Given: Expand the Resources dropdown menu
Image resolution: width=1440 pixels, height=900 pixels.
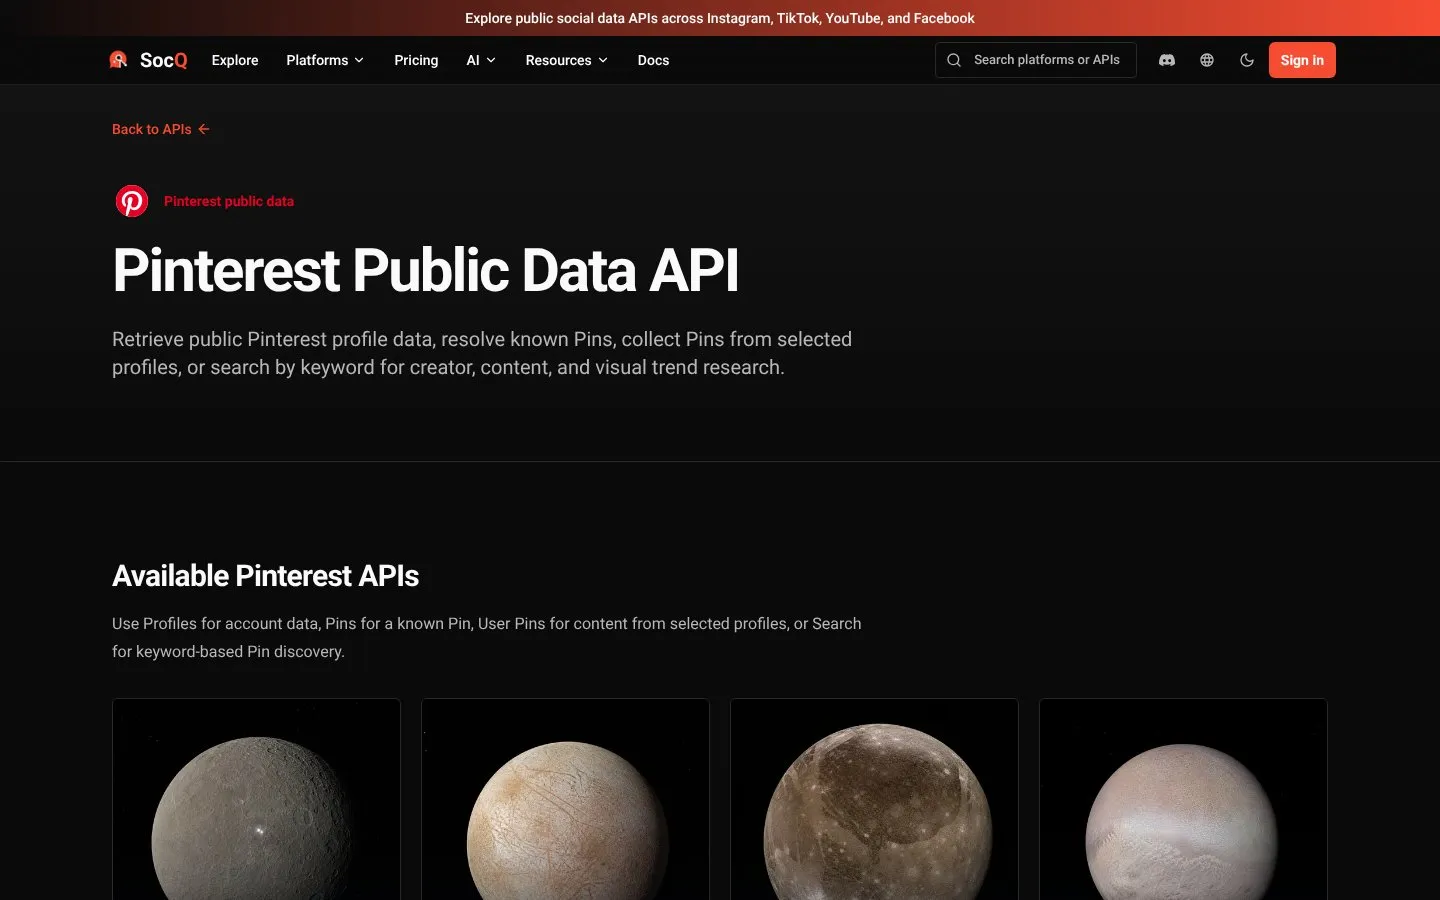Looking at the screenshot, I should pos(567,60).
